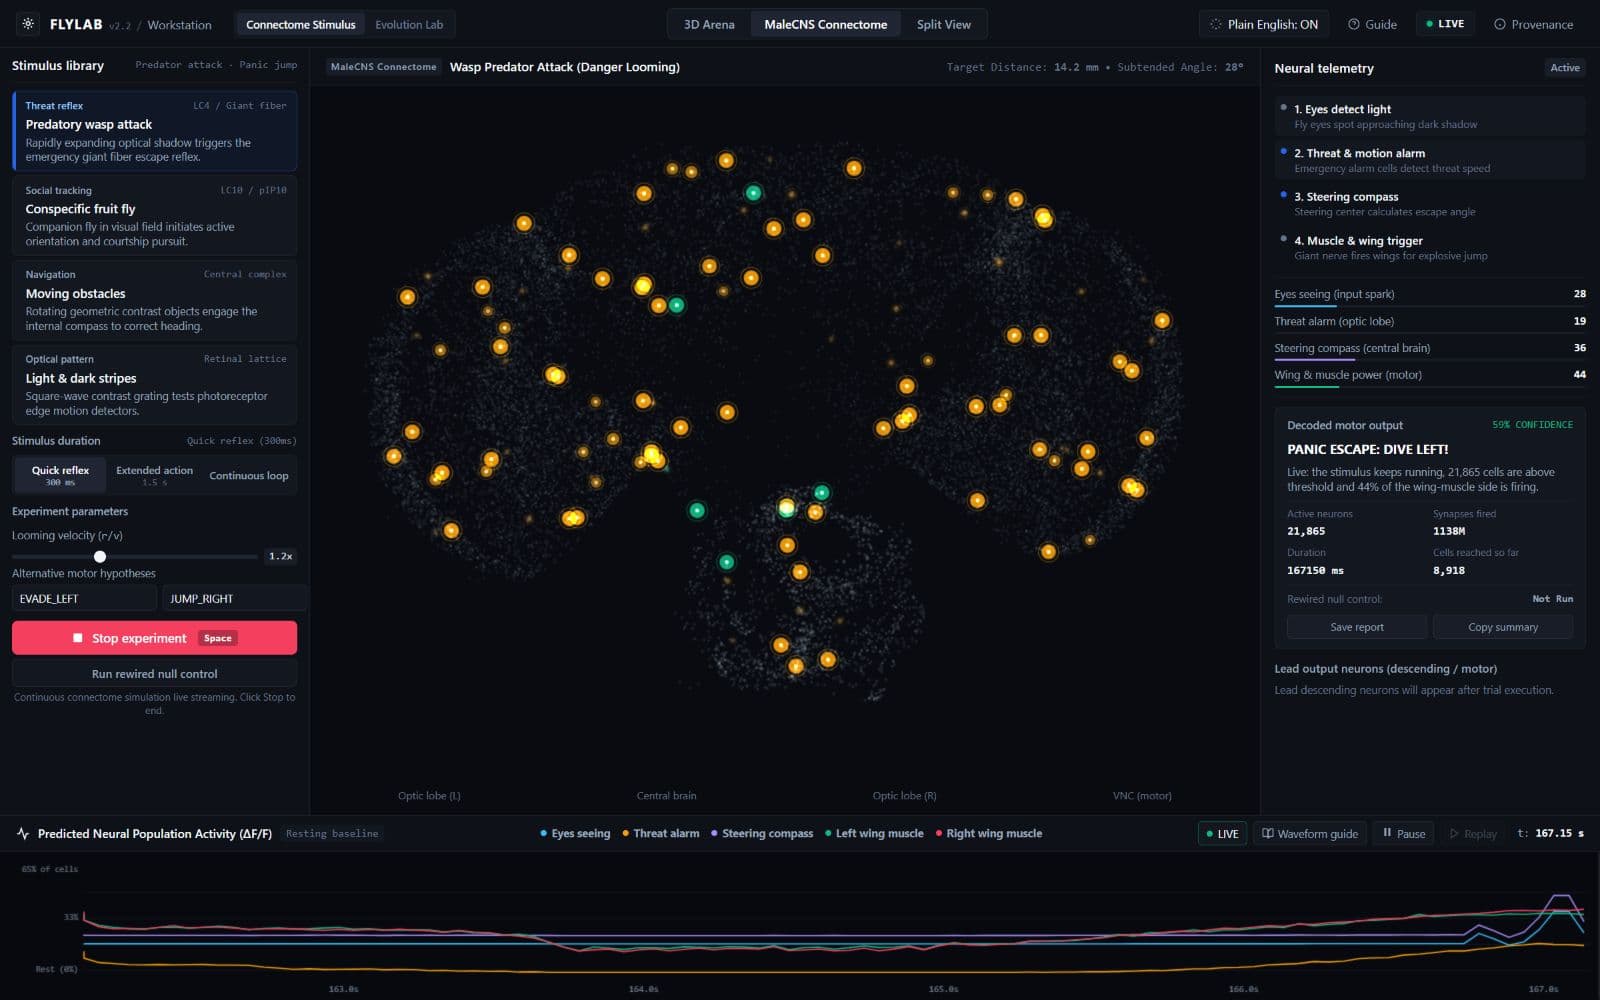Click the Waveform guide book icon
The height and width of the screenshot is (1000, 1600).
click(x=1268, y=833)
